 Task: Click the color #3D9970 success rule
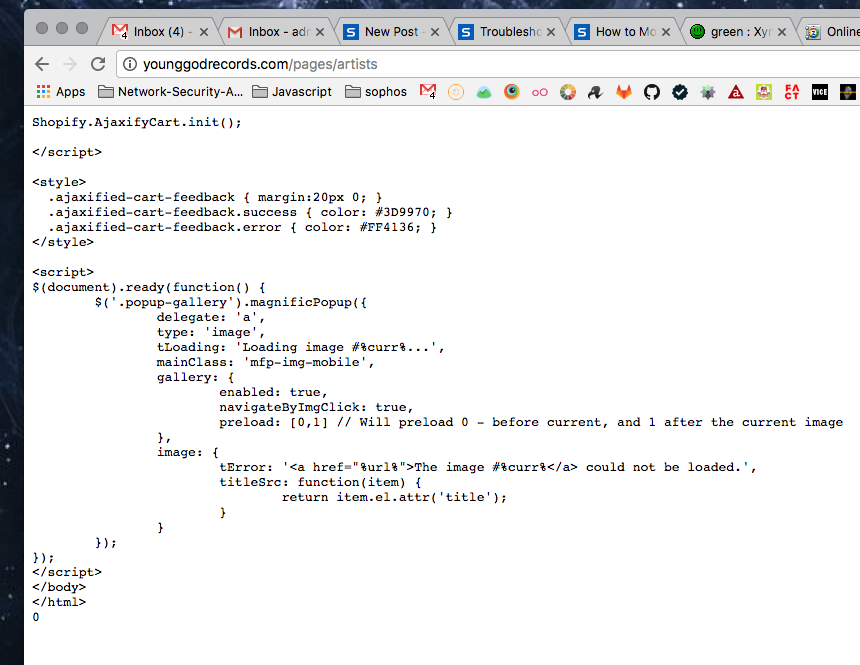coord(251,212)
